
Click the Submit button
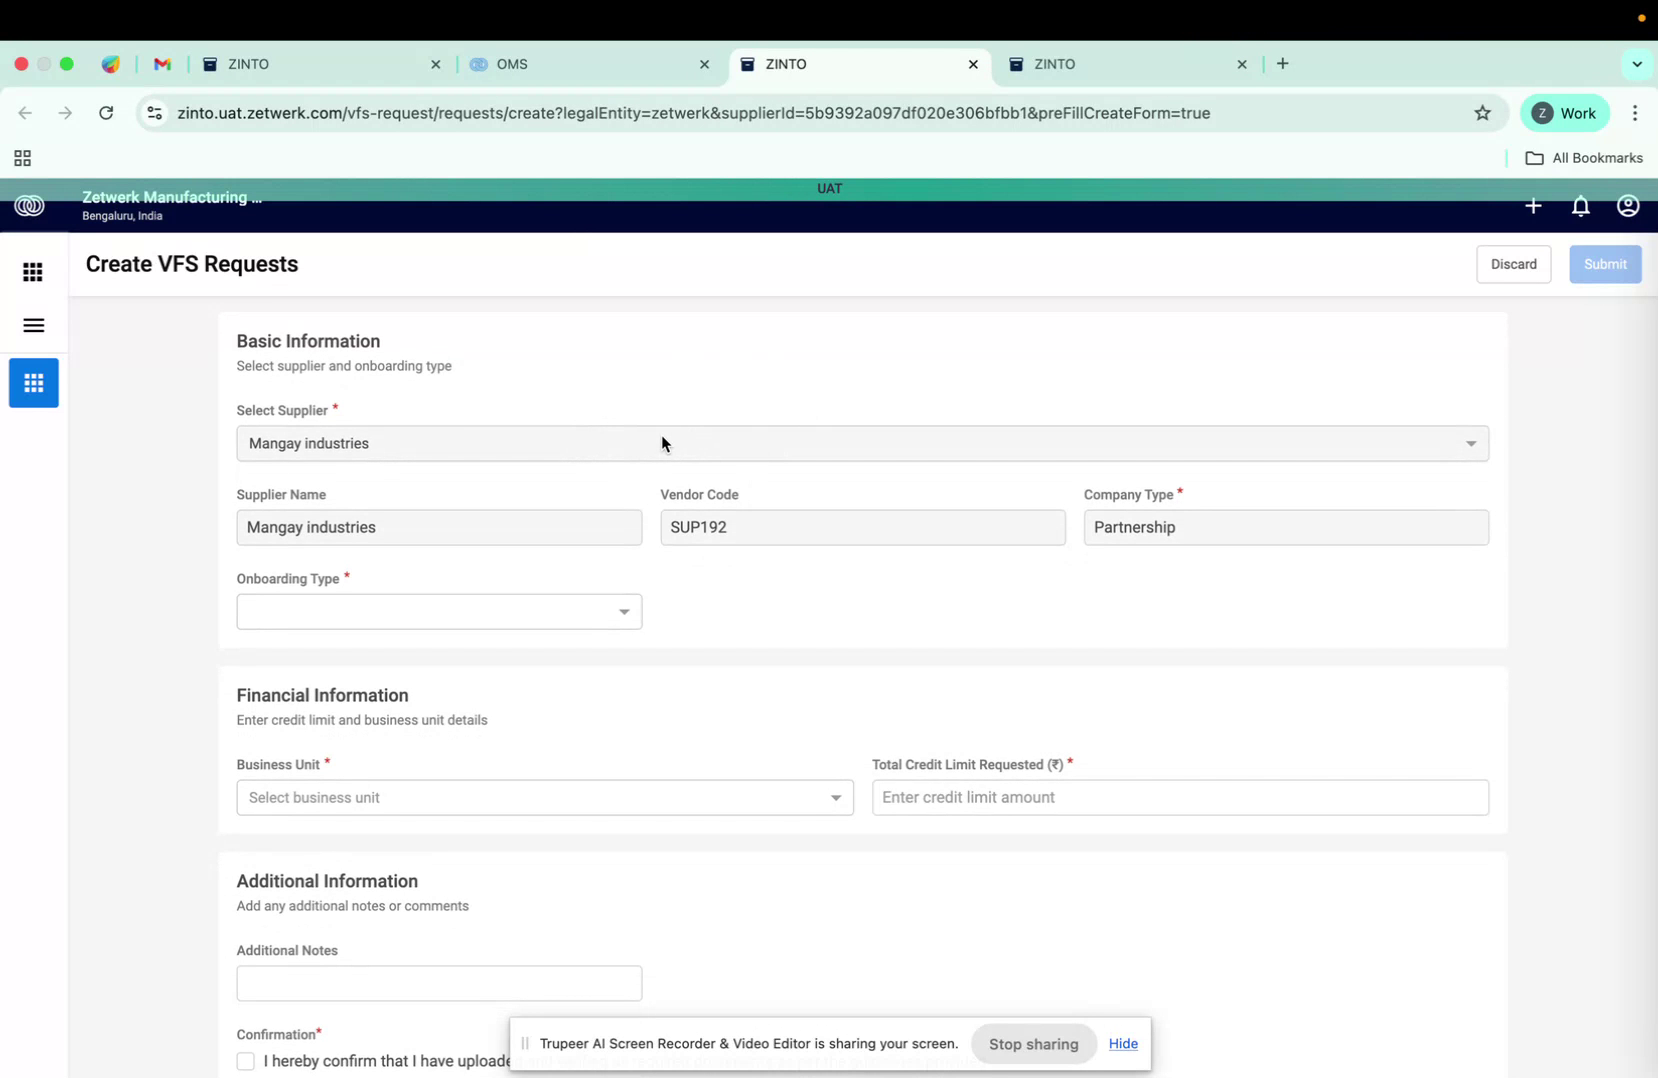click(1605, 264)
